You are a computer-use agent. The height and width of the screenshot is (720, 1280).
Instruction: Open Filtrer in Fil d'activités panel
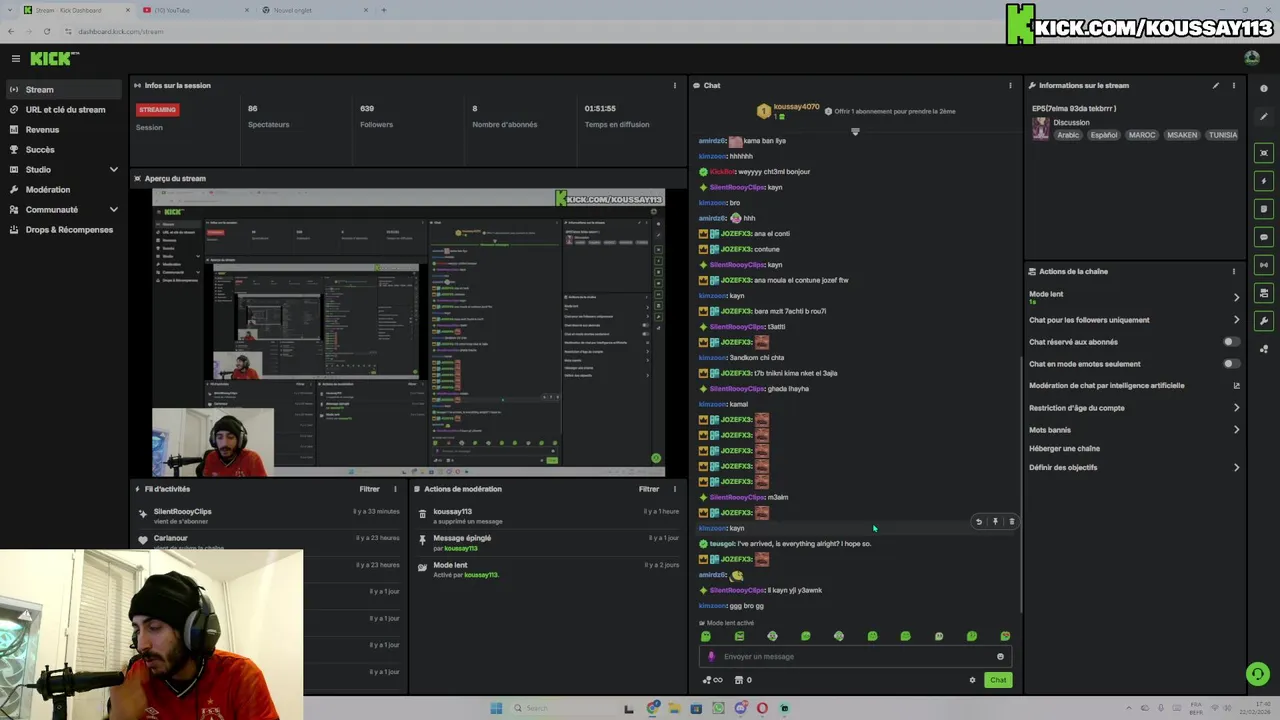tap(369, 489)
